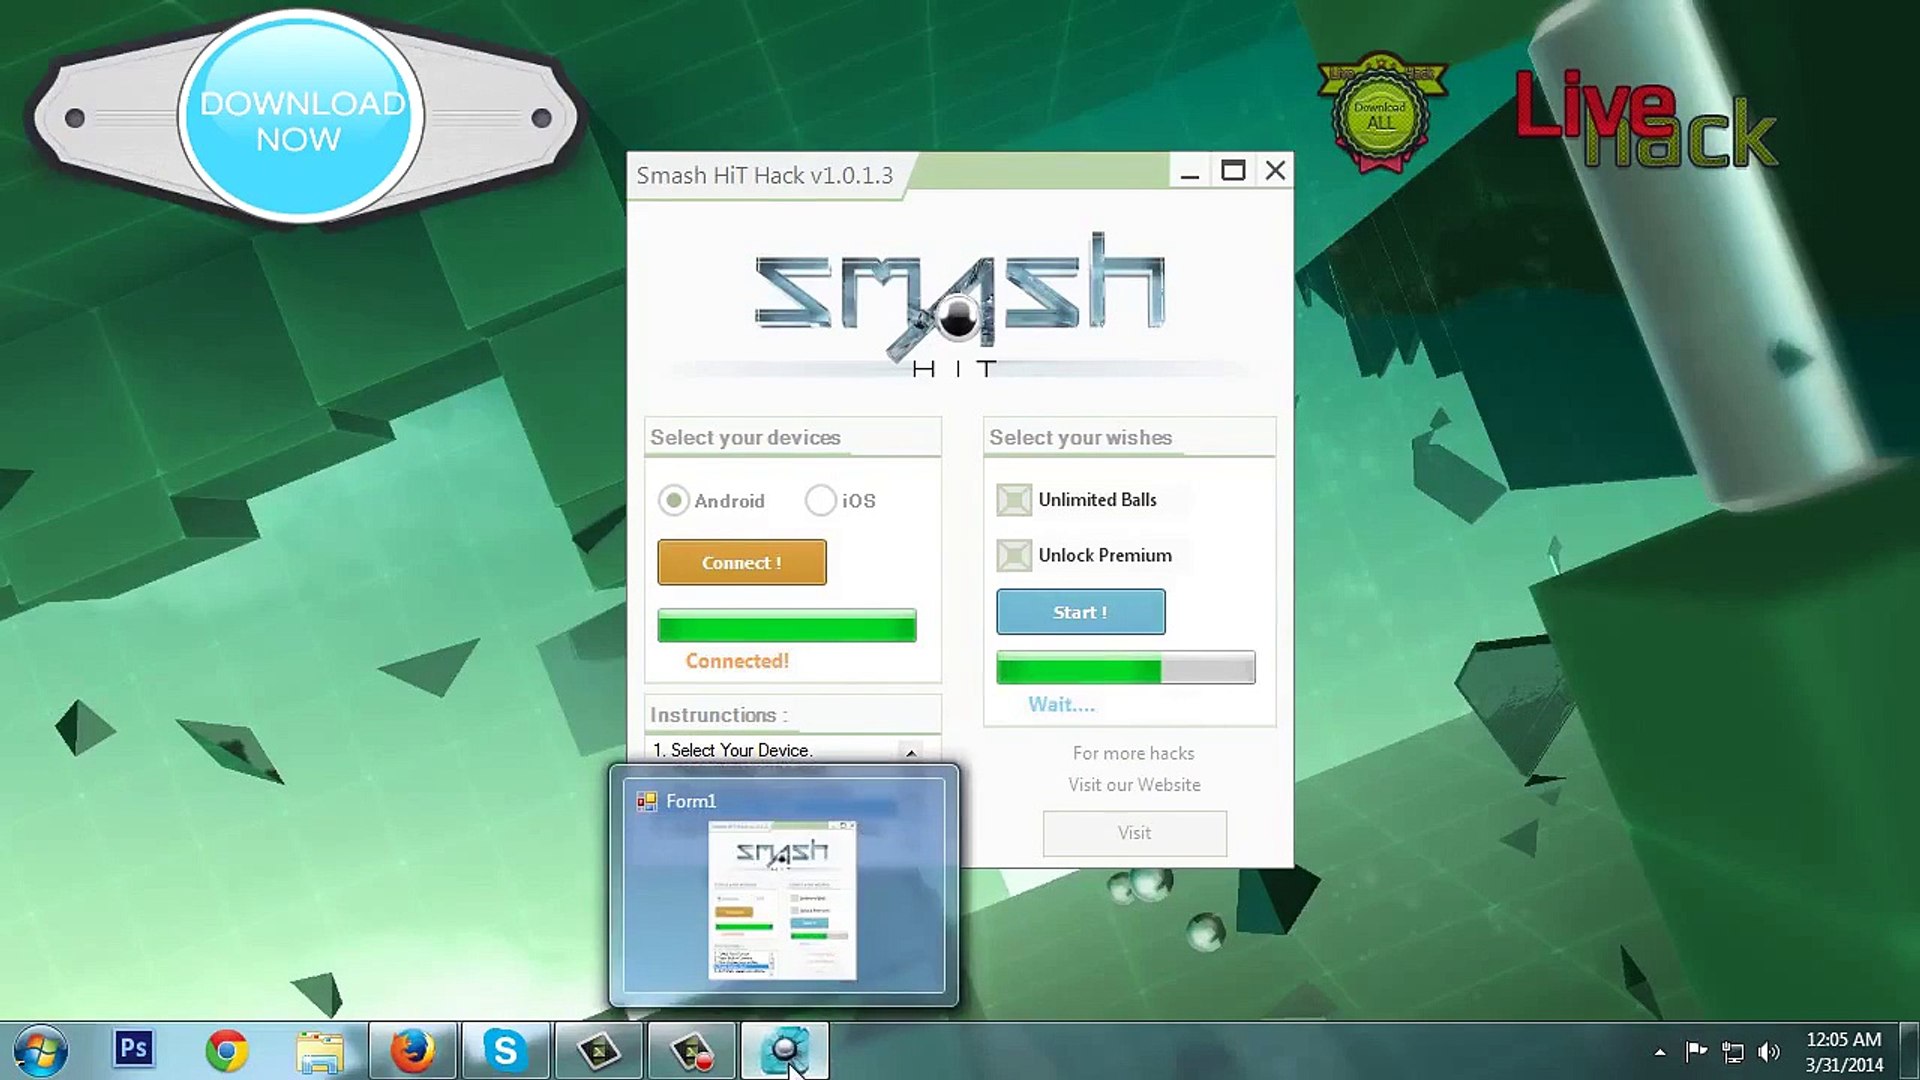This screenshot has height=1080, width=1920.
Task: Launch Google Chrome taskbar icon
Action: 226,1051
